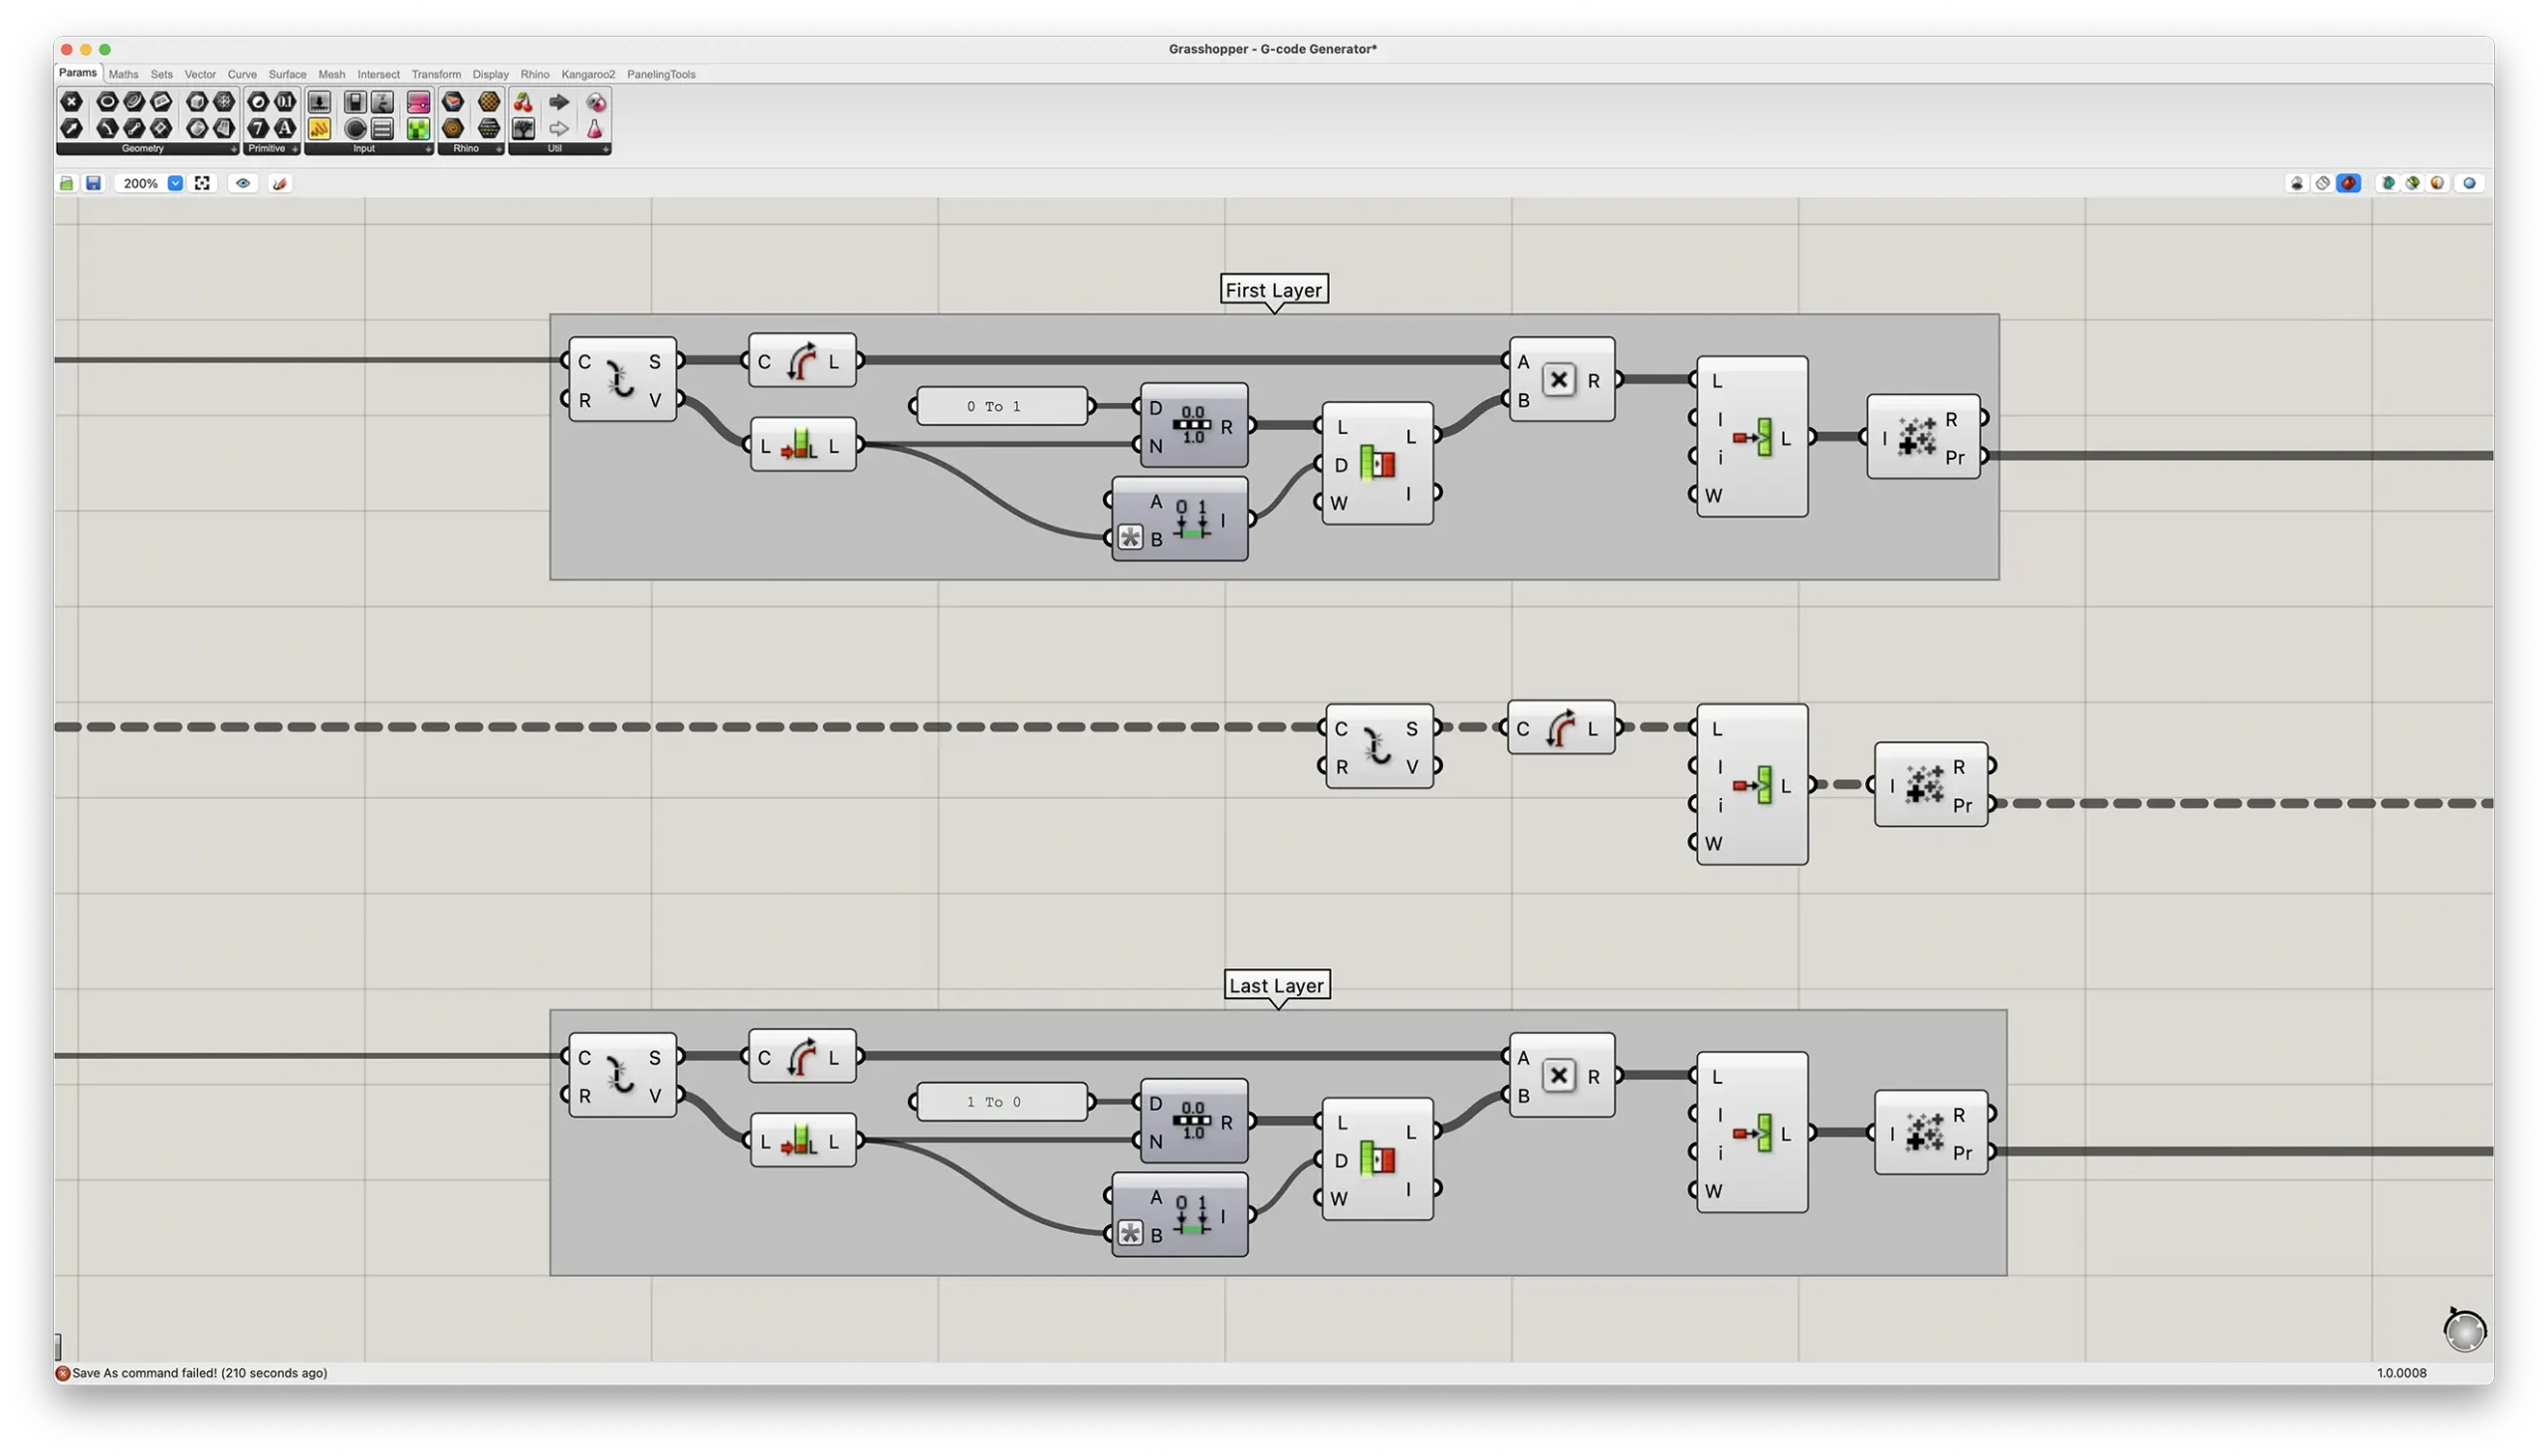Select the Mesh parameter icon
Screen dimensions: 2548x1456
pos(224,102)
